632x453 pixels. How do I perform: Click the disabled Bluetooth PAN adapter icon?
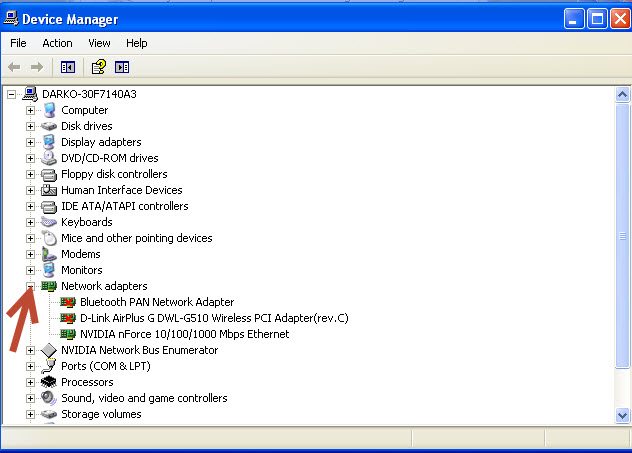(x=68, y=302)
